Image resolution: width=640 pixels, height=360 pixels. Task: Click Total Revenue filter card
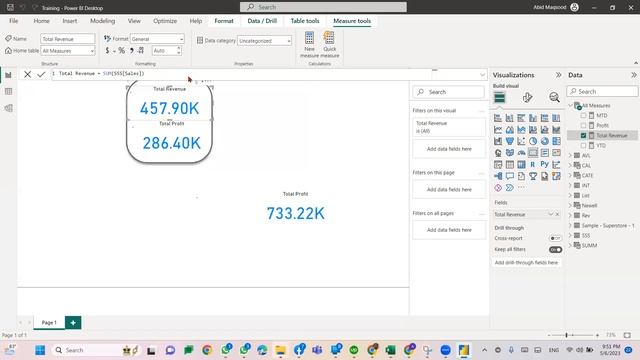(x=449, y=127)
